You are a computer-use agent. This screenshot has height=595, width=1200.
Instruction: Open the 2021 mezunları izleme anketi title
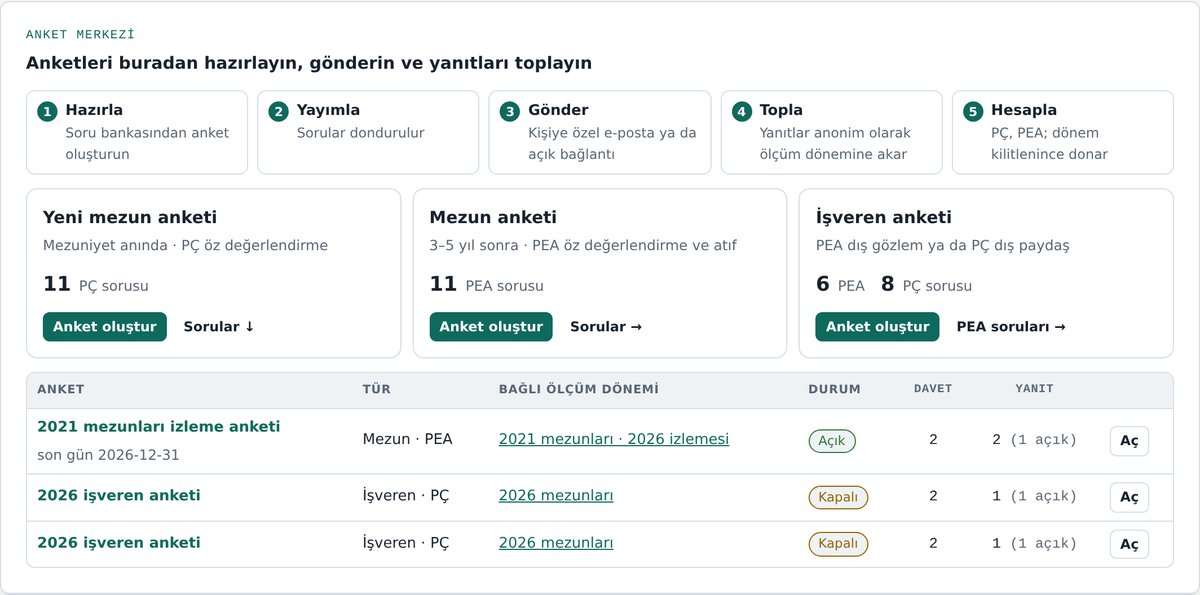pos(159,426)
